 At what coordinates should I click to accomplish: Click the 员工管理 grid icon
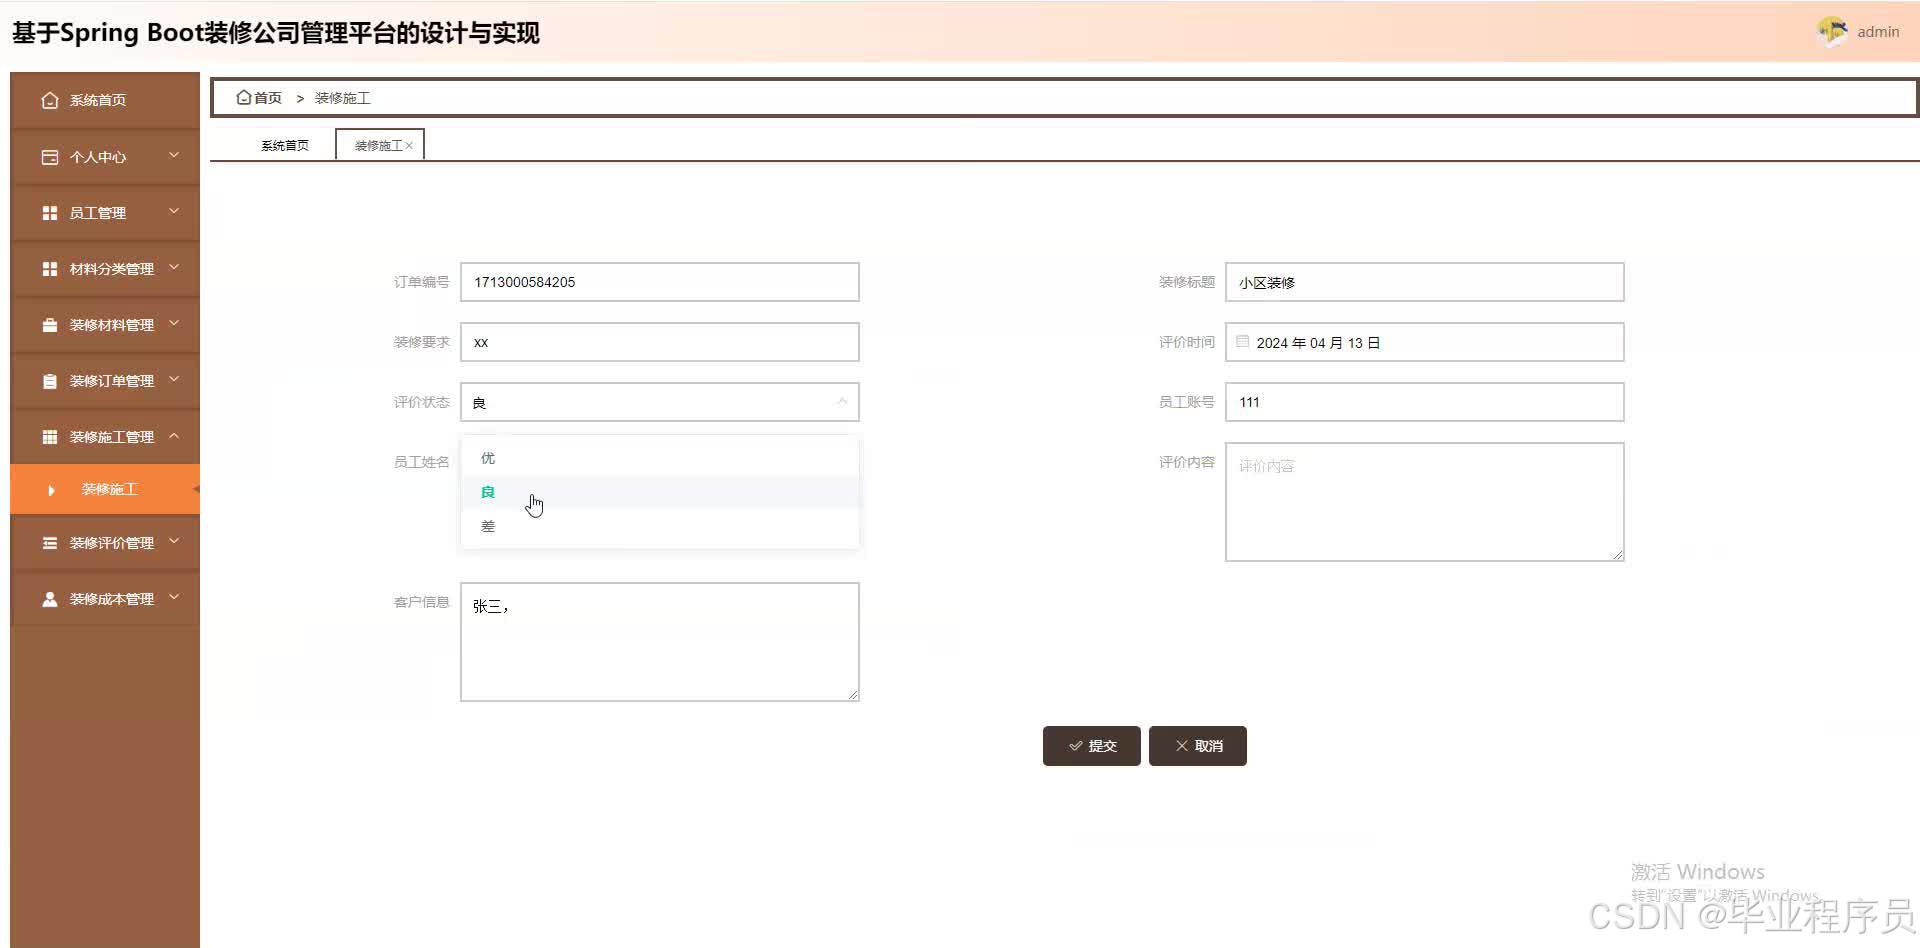point(50,213)
